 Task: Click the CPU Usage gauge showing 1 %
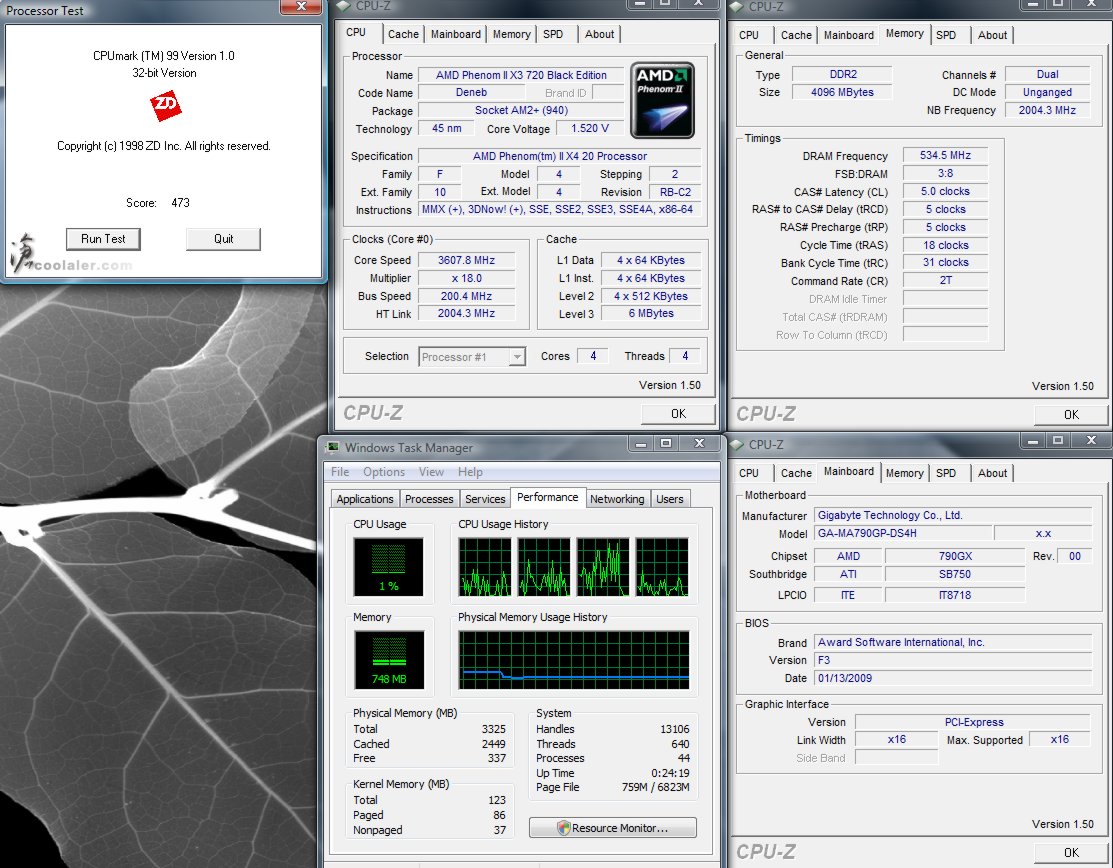point(388,566)
